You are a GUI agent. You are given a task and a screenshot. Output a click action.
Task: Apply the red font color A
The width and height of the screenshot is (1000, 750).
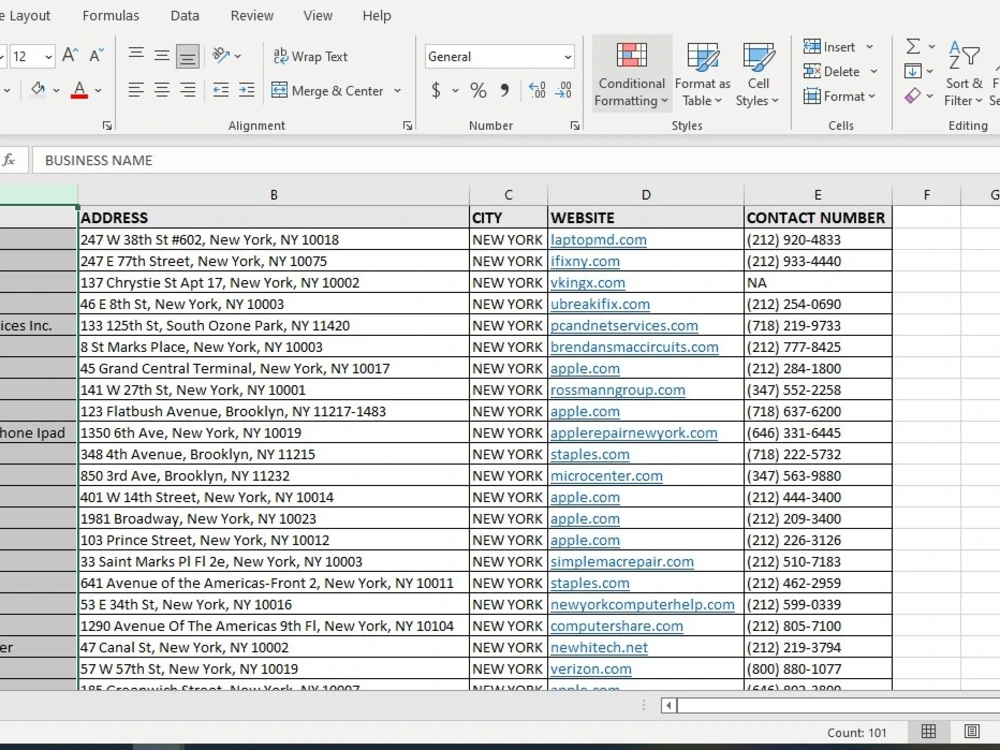tap(79, 90)
